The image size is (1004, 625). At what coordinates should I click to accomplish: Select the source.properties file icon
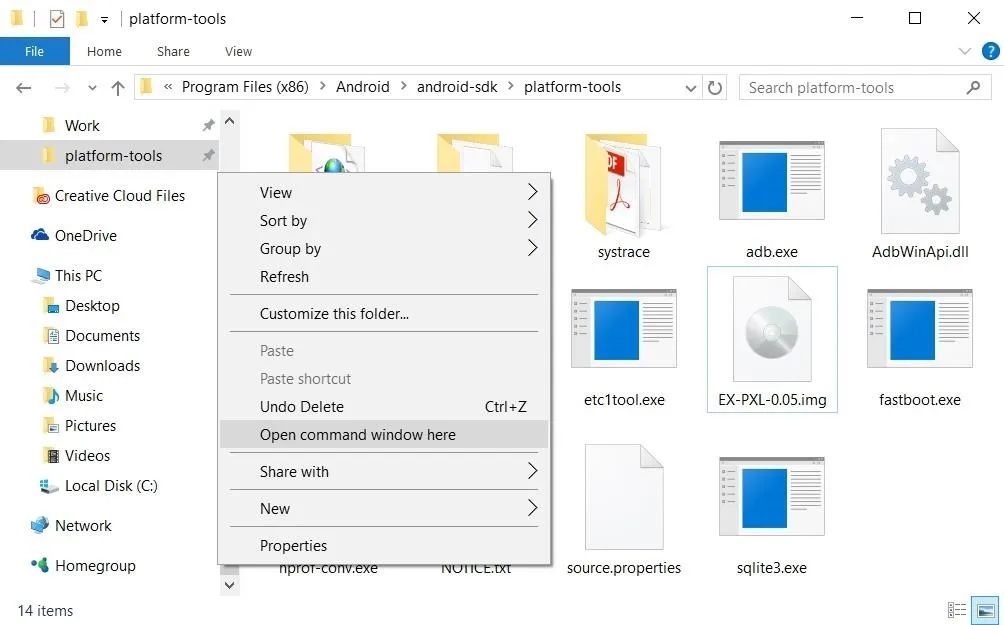(x=624, y=496)
